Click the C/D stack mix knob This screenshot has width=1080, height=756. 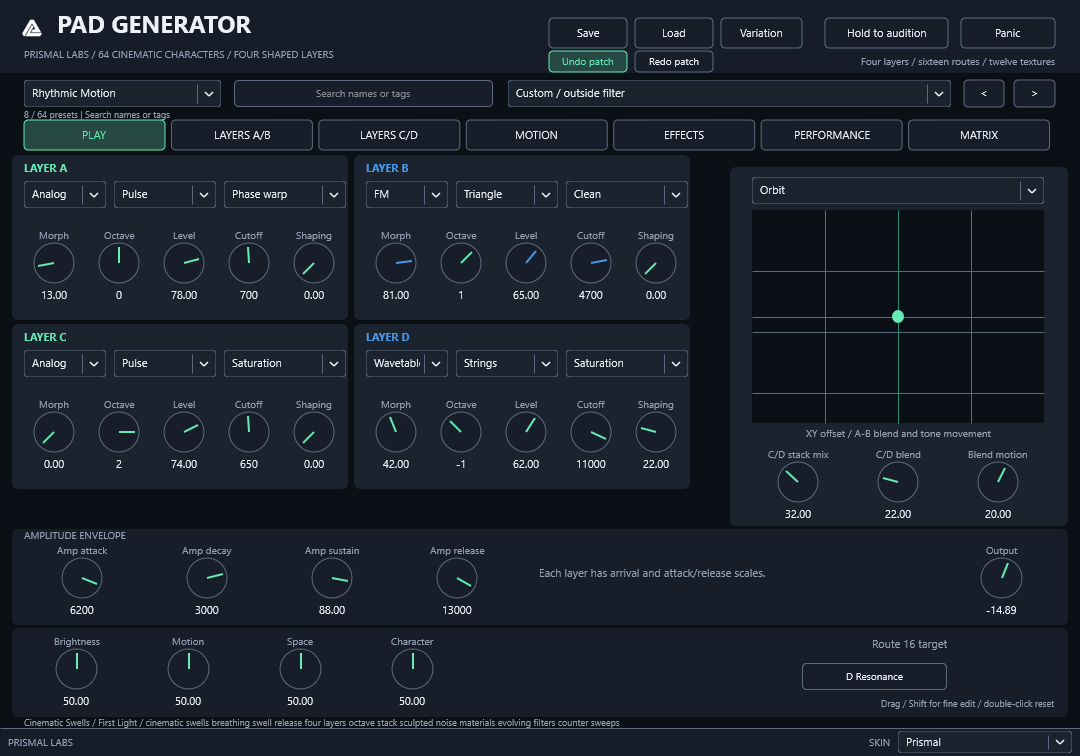(x=798, y=482)
